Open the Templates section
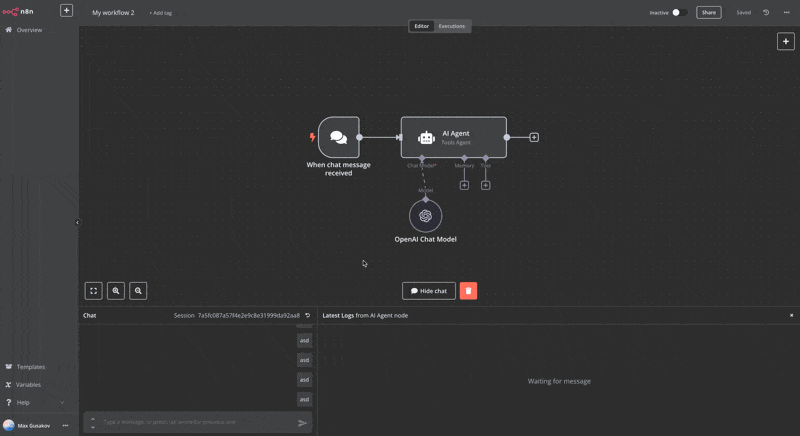The width and height of the screenshot is (800, 436). point(31,367)
